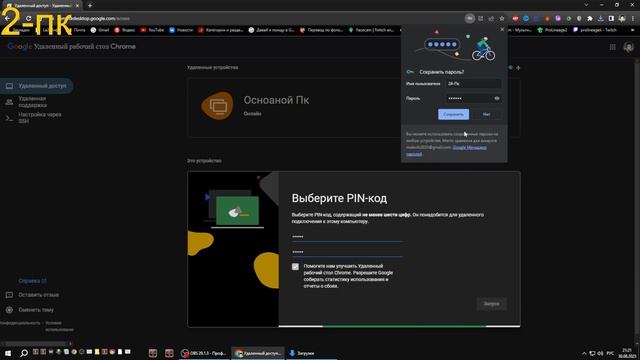
Task: Open the Gmail bookmark
Action: (100, 30)
